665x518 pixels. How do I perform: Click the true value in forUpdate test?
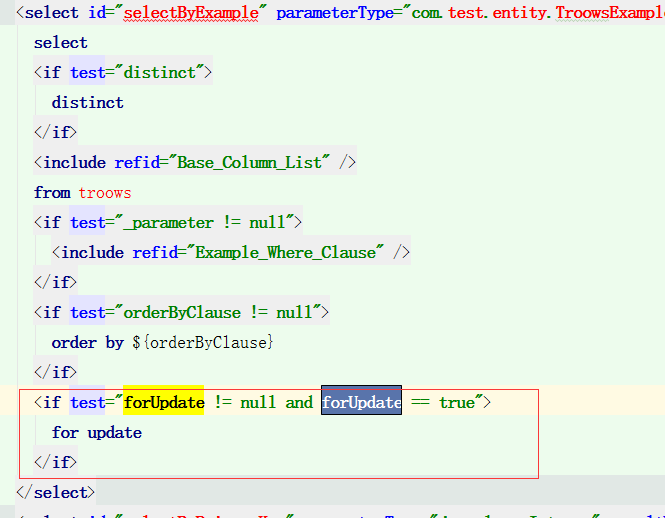tap(456, 402)
